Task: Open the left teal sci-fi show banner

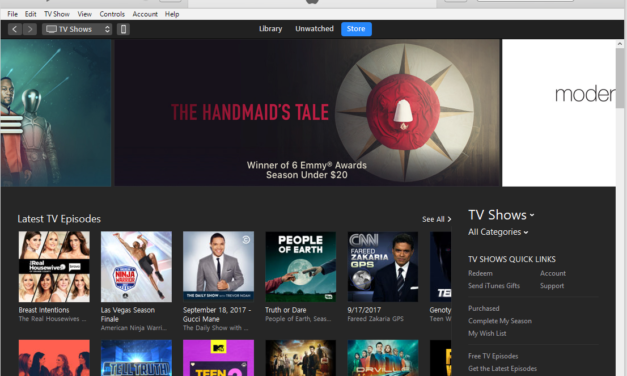Action: pyautogui.click(x=56, y=113)
